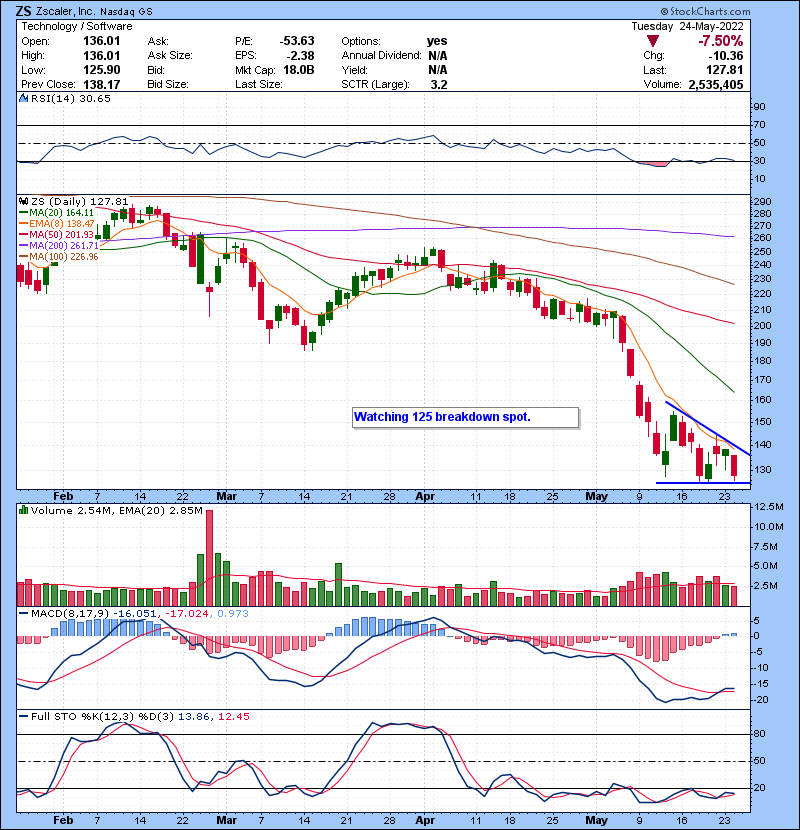Click the P/E -53.63 value
800x830 pixels.
point(297,41)
